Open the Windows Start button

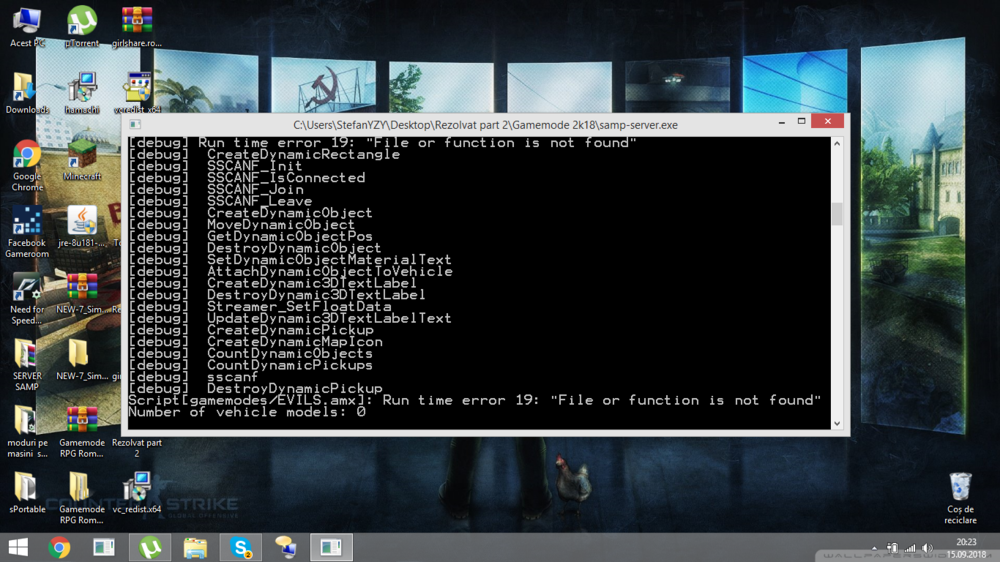pos(18,547)
